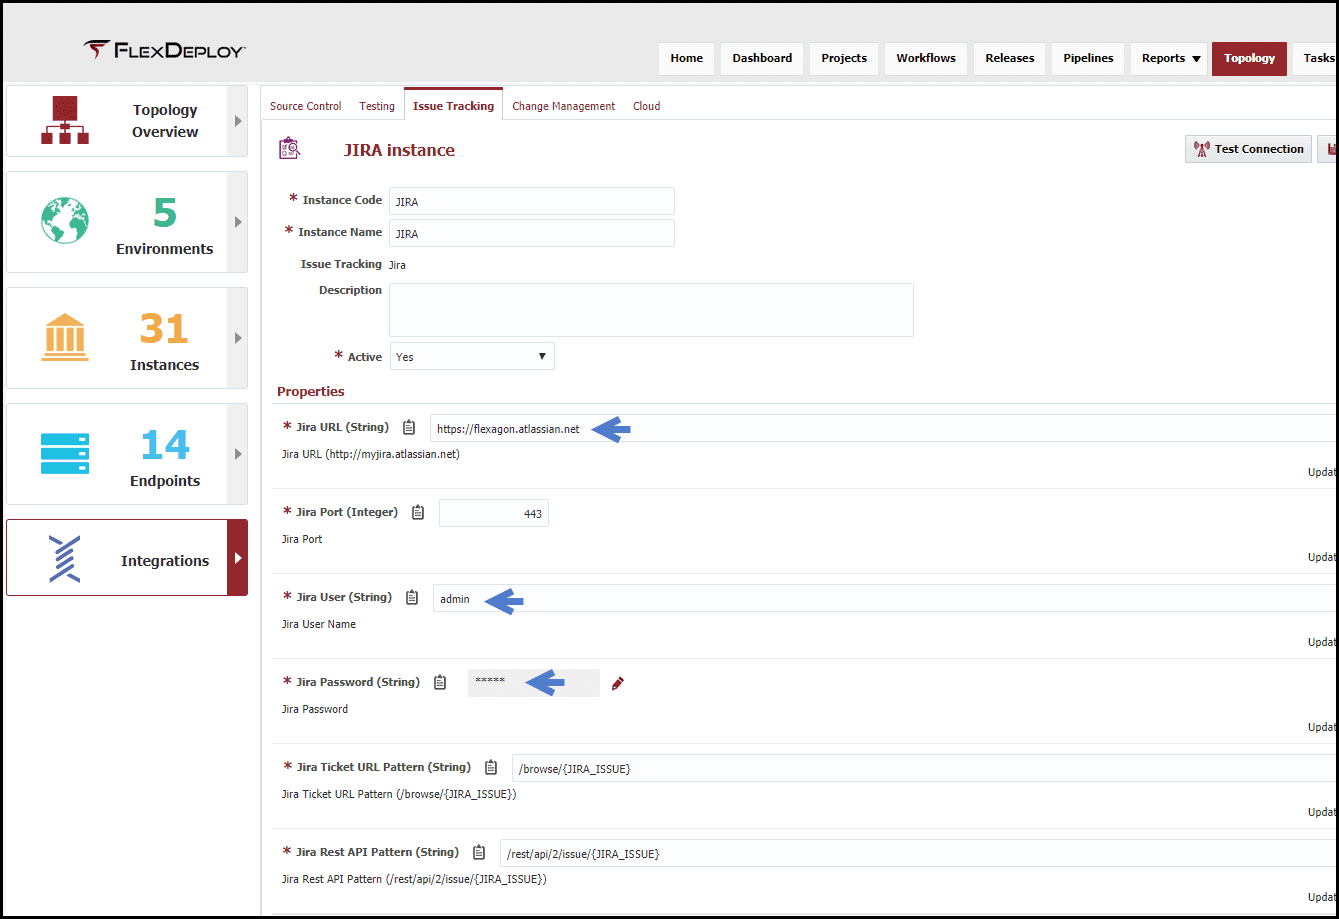Viewport: 1339px width, 919px height.
Task: Click the Jira Rest API Pattern field
Action: point(919,853)
